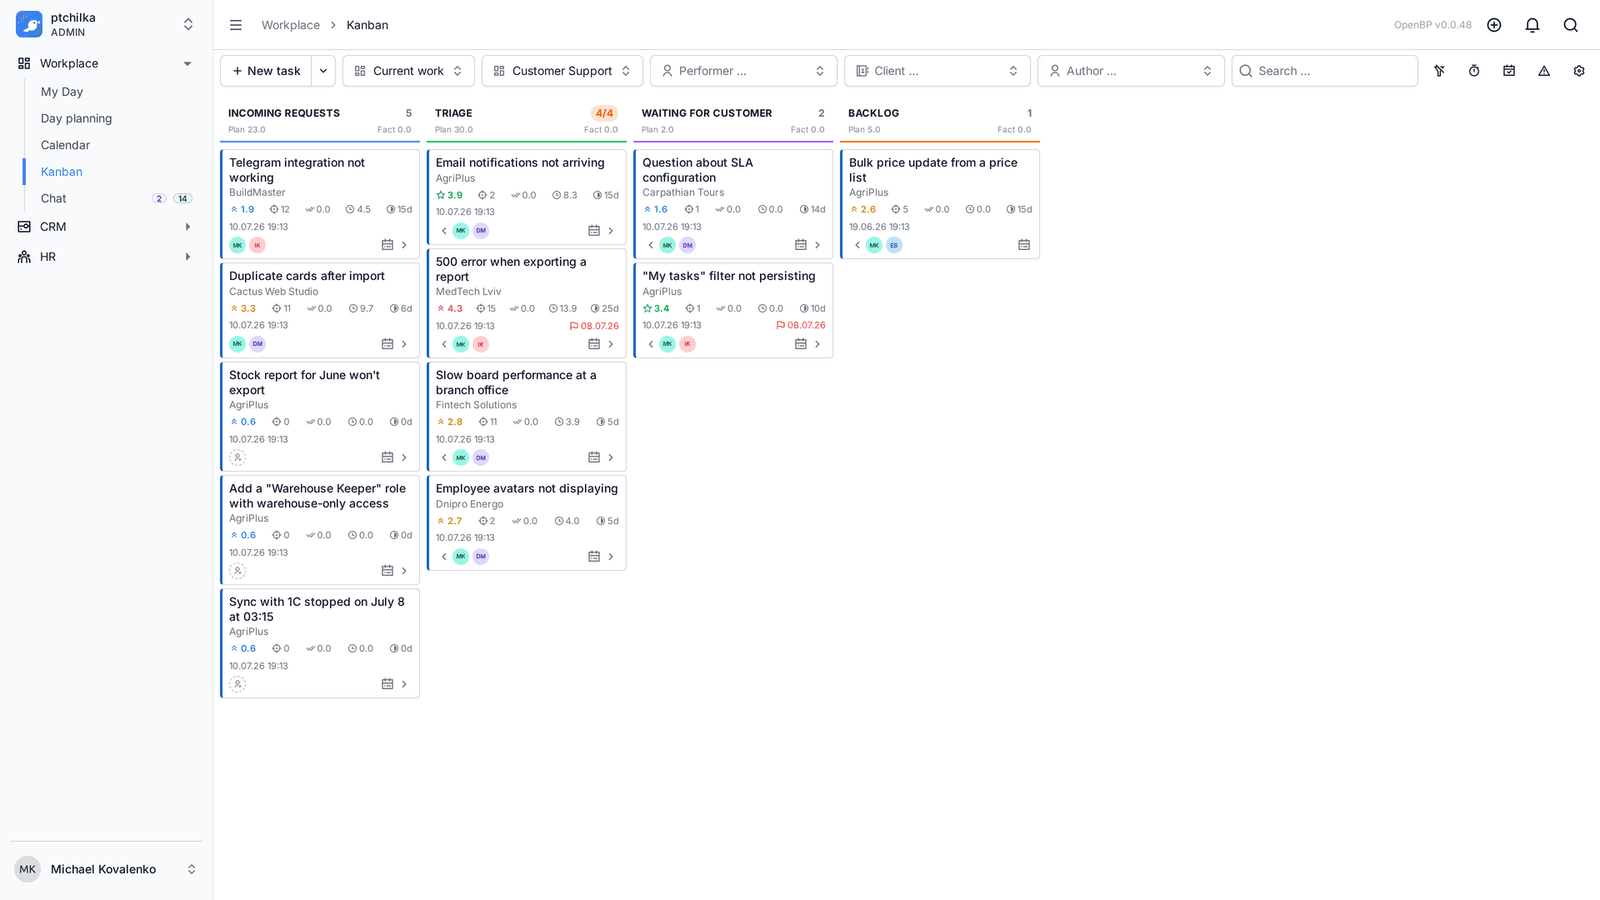
Task: Click calendar icon on Warehouse Keeper card
Action: [x=387, y=571]
